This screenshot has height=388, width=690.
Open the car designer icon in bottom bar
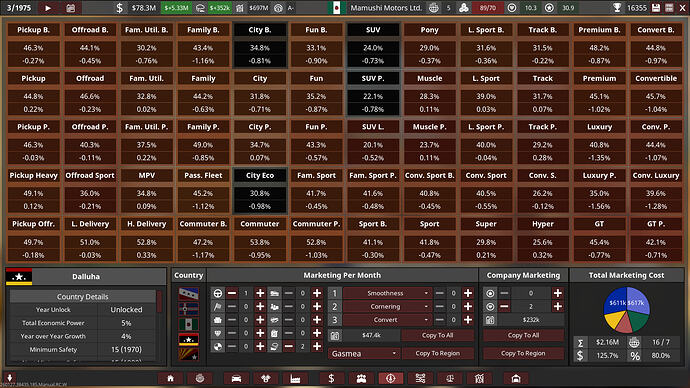pyautogui.click(x=236, y=378)
